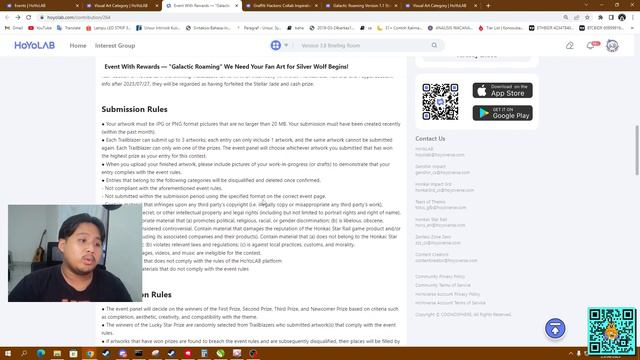
Task: Click the search magnifier icon
Action: (x=434, y=45)
